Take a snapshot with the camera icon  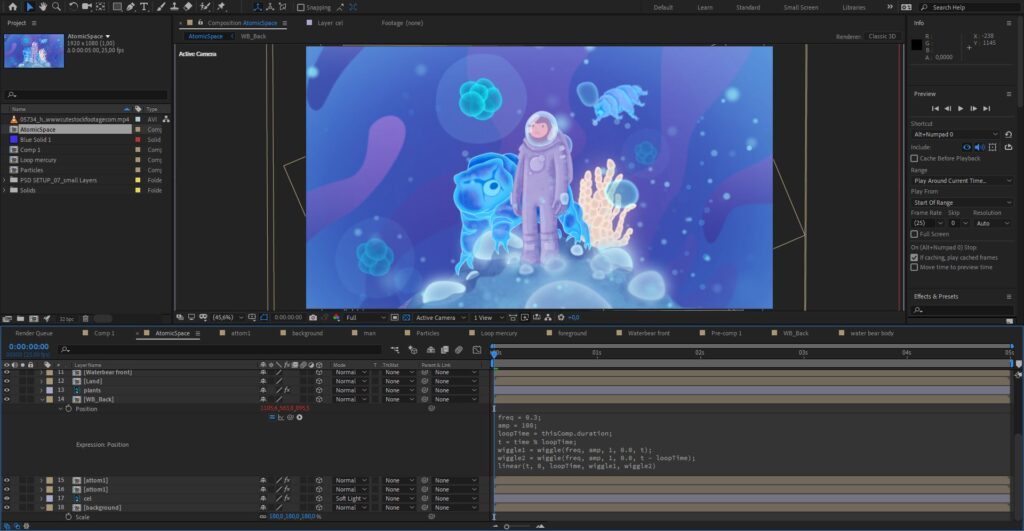313,317
